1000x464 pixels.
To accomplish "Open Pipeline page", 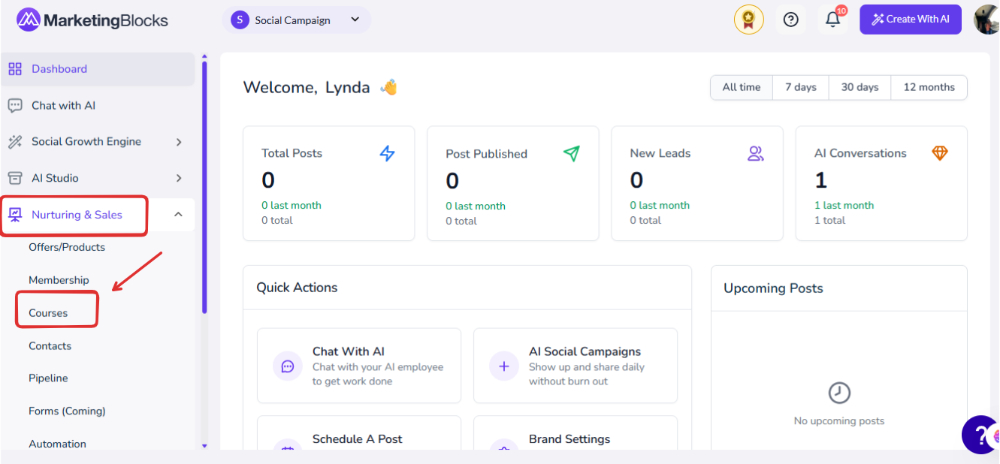I will [48, 378].
